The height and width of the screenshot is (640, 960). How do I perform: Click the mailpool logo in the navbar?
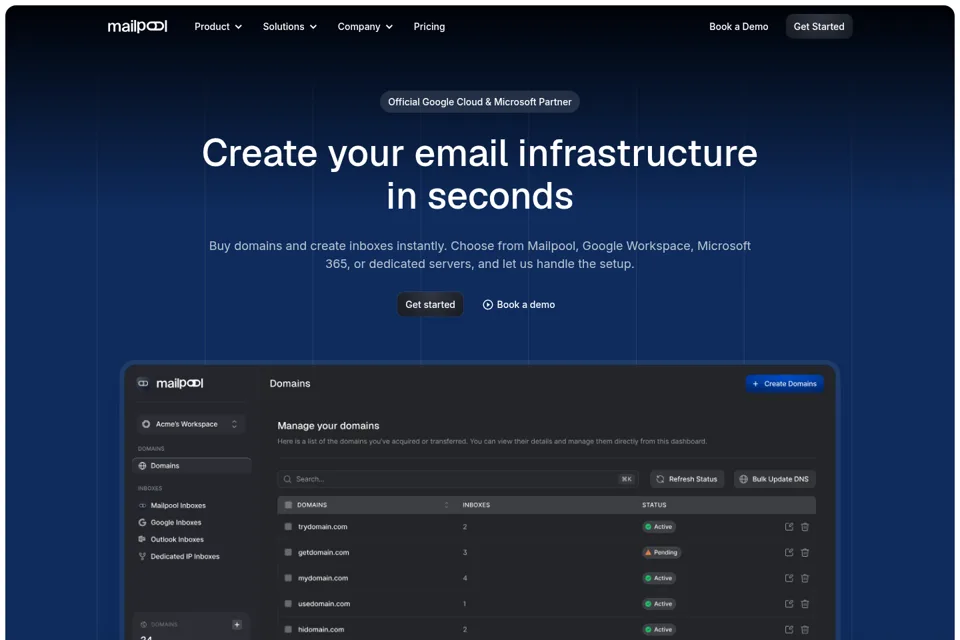[137, 26]
